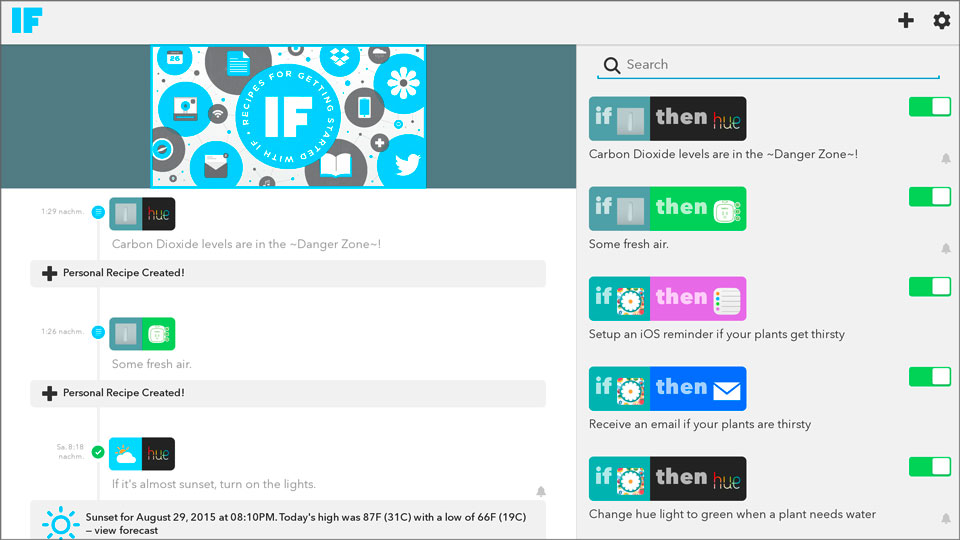Click bell icon beside Change hue light recipe
This screenshot has width=960, height=540.
coord(945,518)
